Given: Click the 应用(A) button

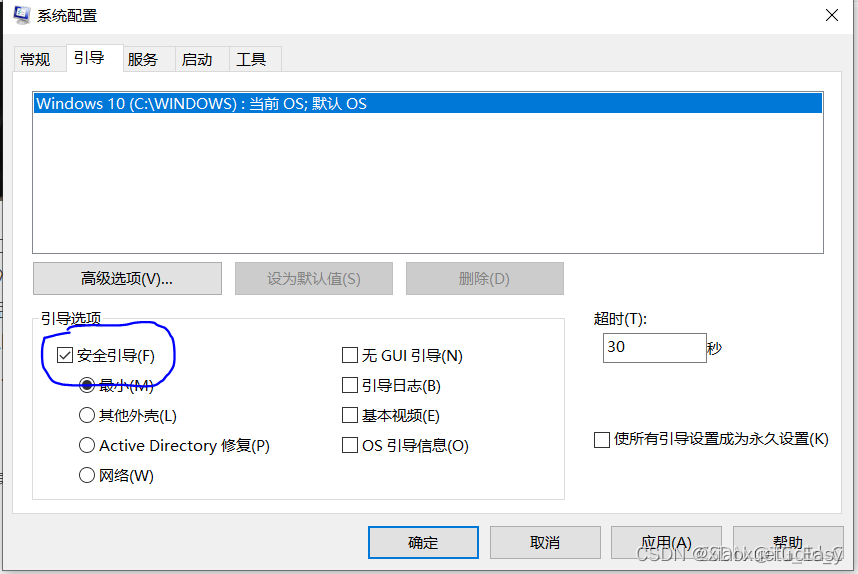Looking at the screenshot, I should click(x=666, y=542).
